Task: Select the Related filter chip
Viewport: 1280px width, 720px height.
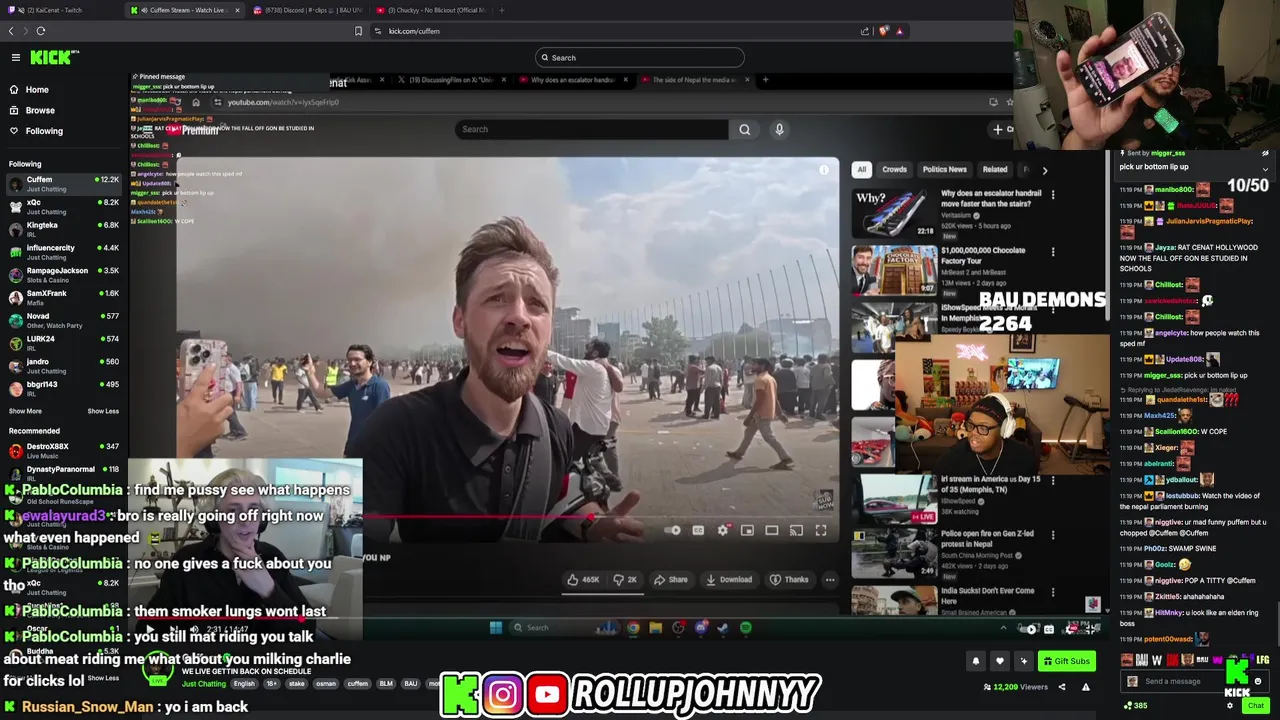Action: [x=995, y=169]
